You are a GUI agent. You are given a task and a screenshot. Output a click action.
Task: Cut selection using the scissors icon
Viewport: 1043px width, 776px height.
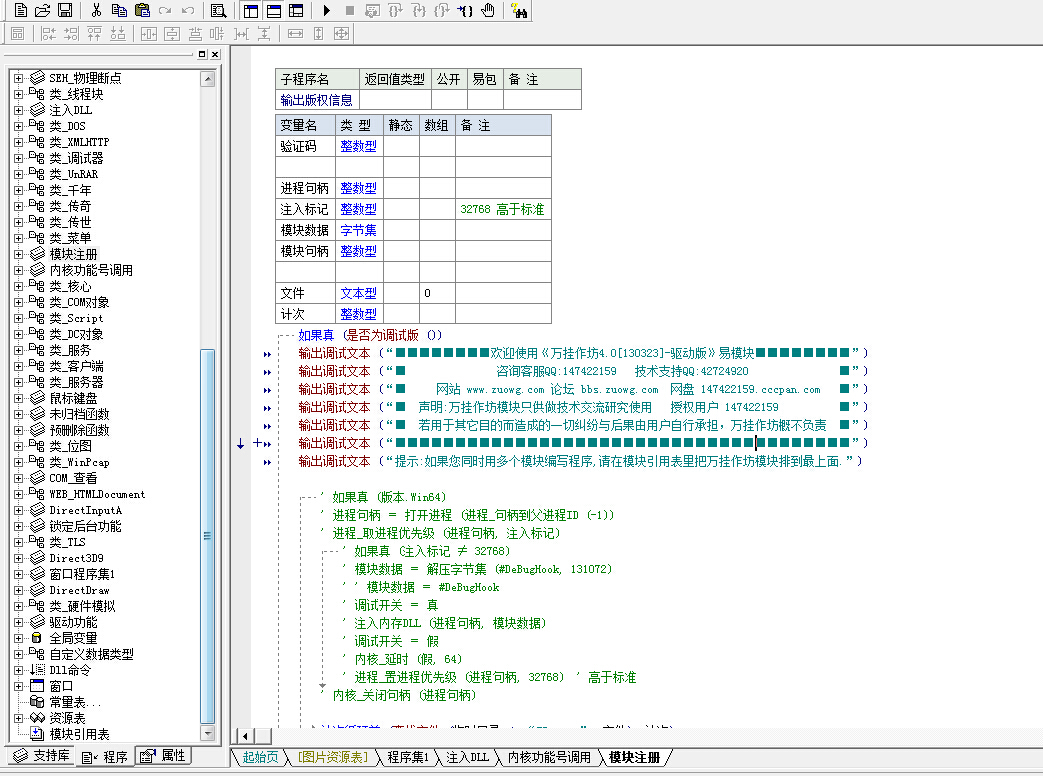pos(96,11)
